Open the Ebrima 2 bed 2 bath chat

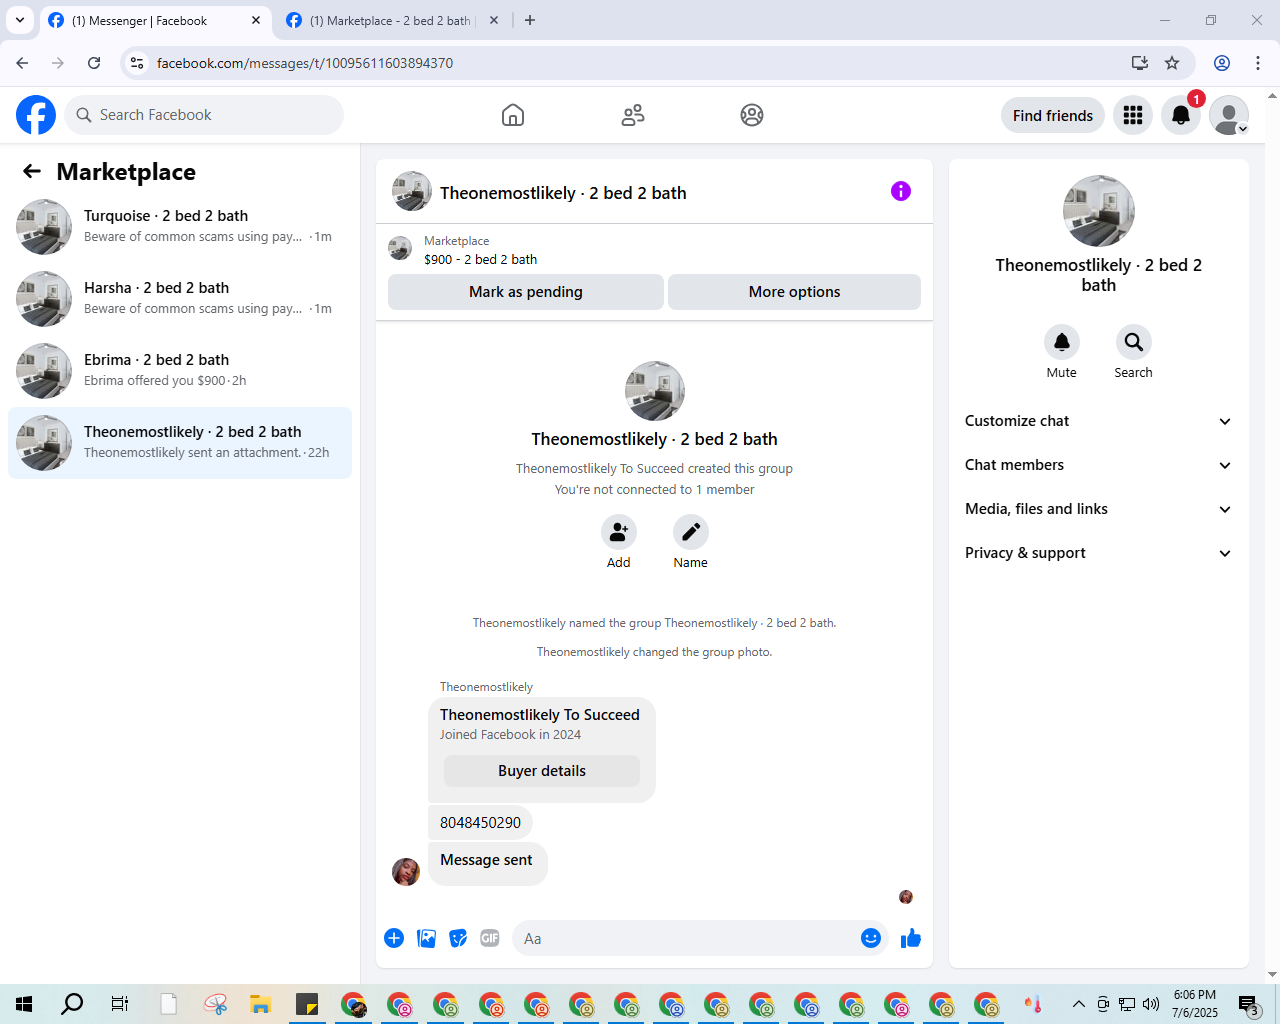pos(180,371)
